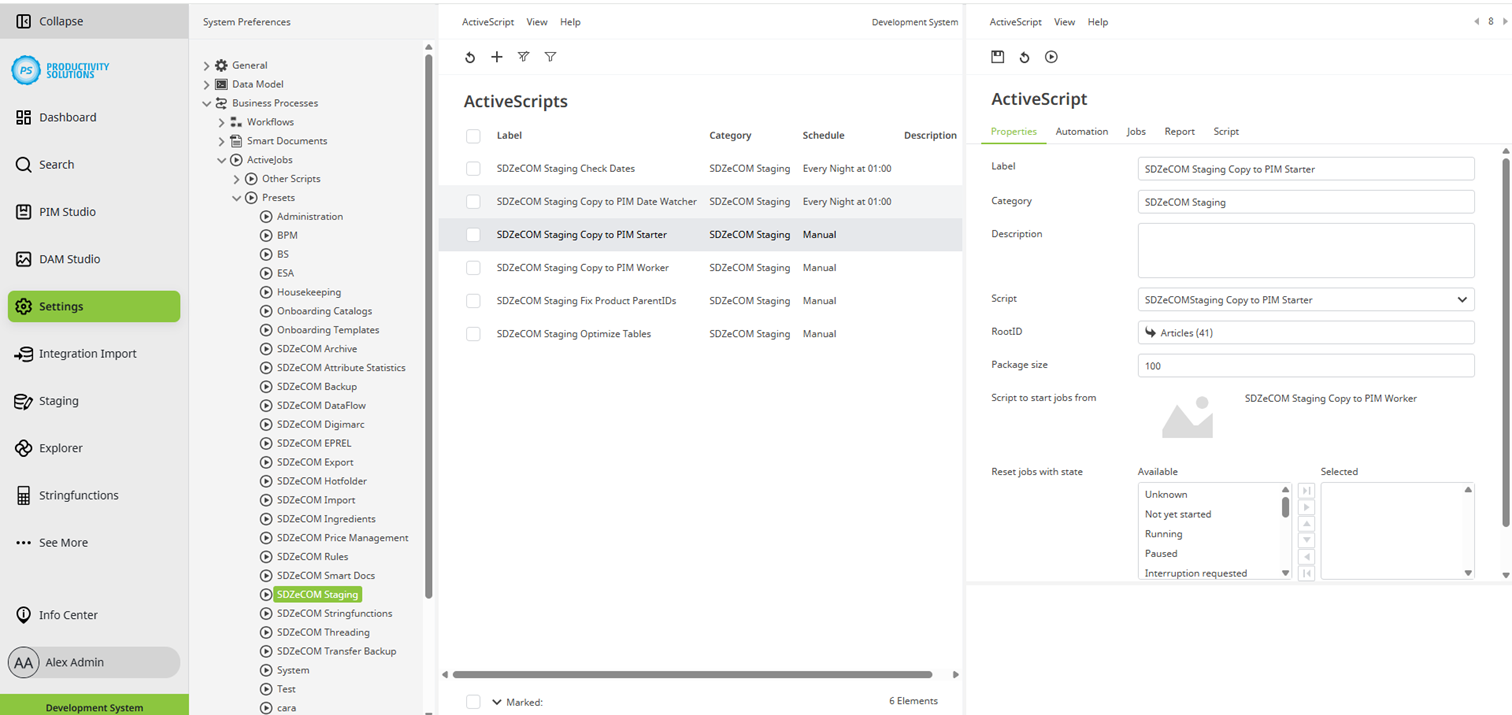This screenshot has width=1512, height=715.
Task: Run the ActiveScript with play icon
Action: point(1051,57)
